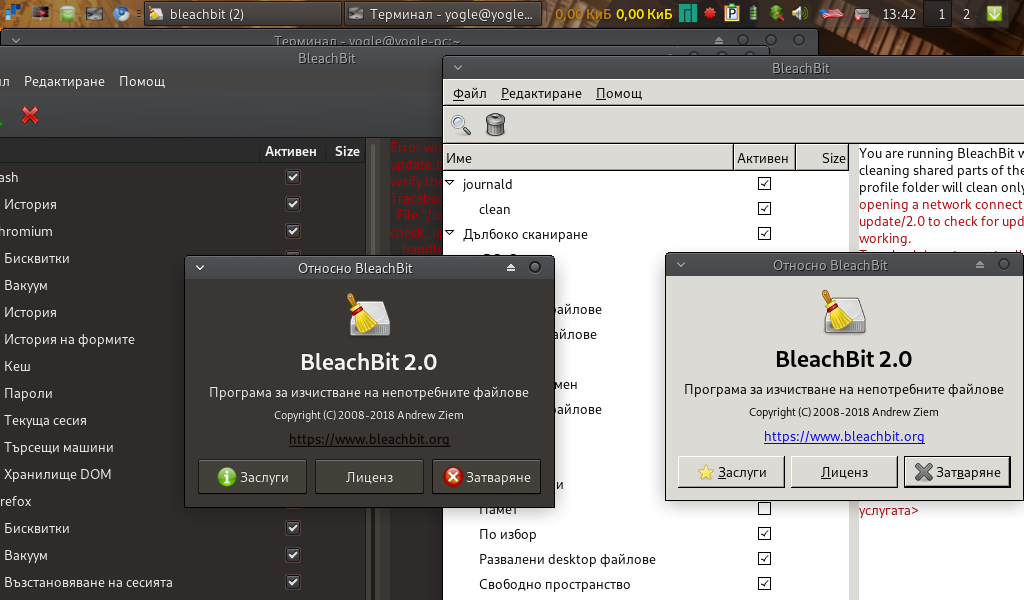Click the red X abort icon in dark BleachBit toolbar
This screenshot has width=1024, height=600.
click(x=30, y=115)
